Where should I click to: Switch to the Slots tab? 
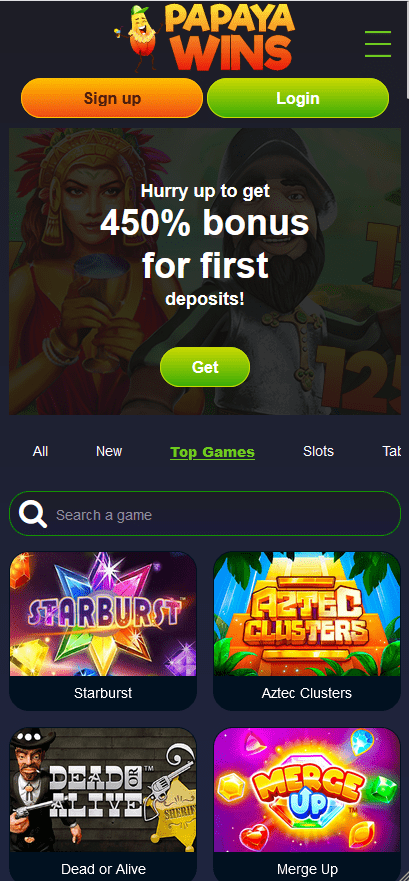point(319,451)
